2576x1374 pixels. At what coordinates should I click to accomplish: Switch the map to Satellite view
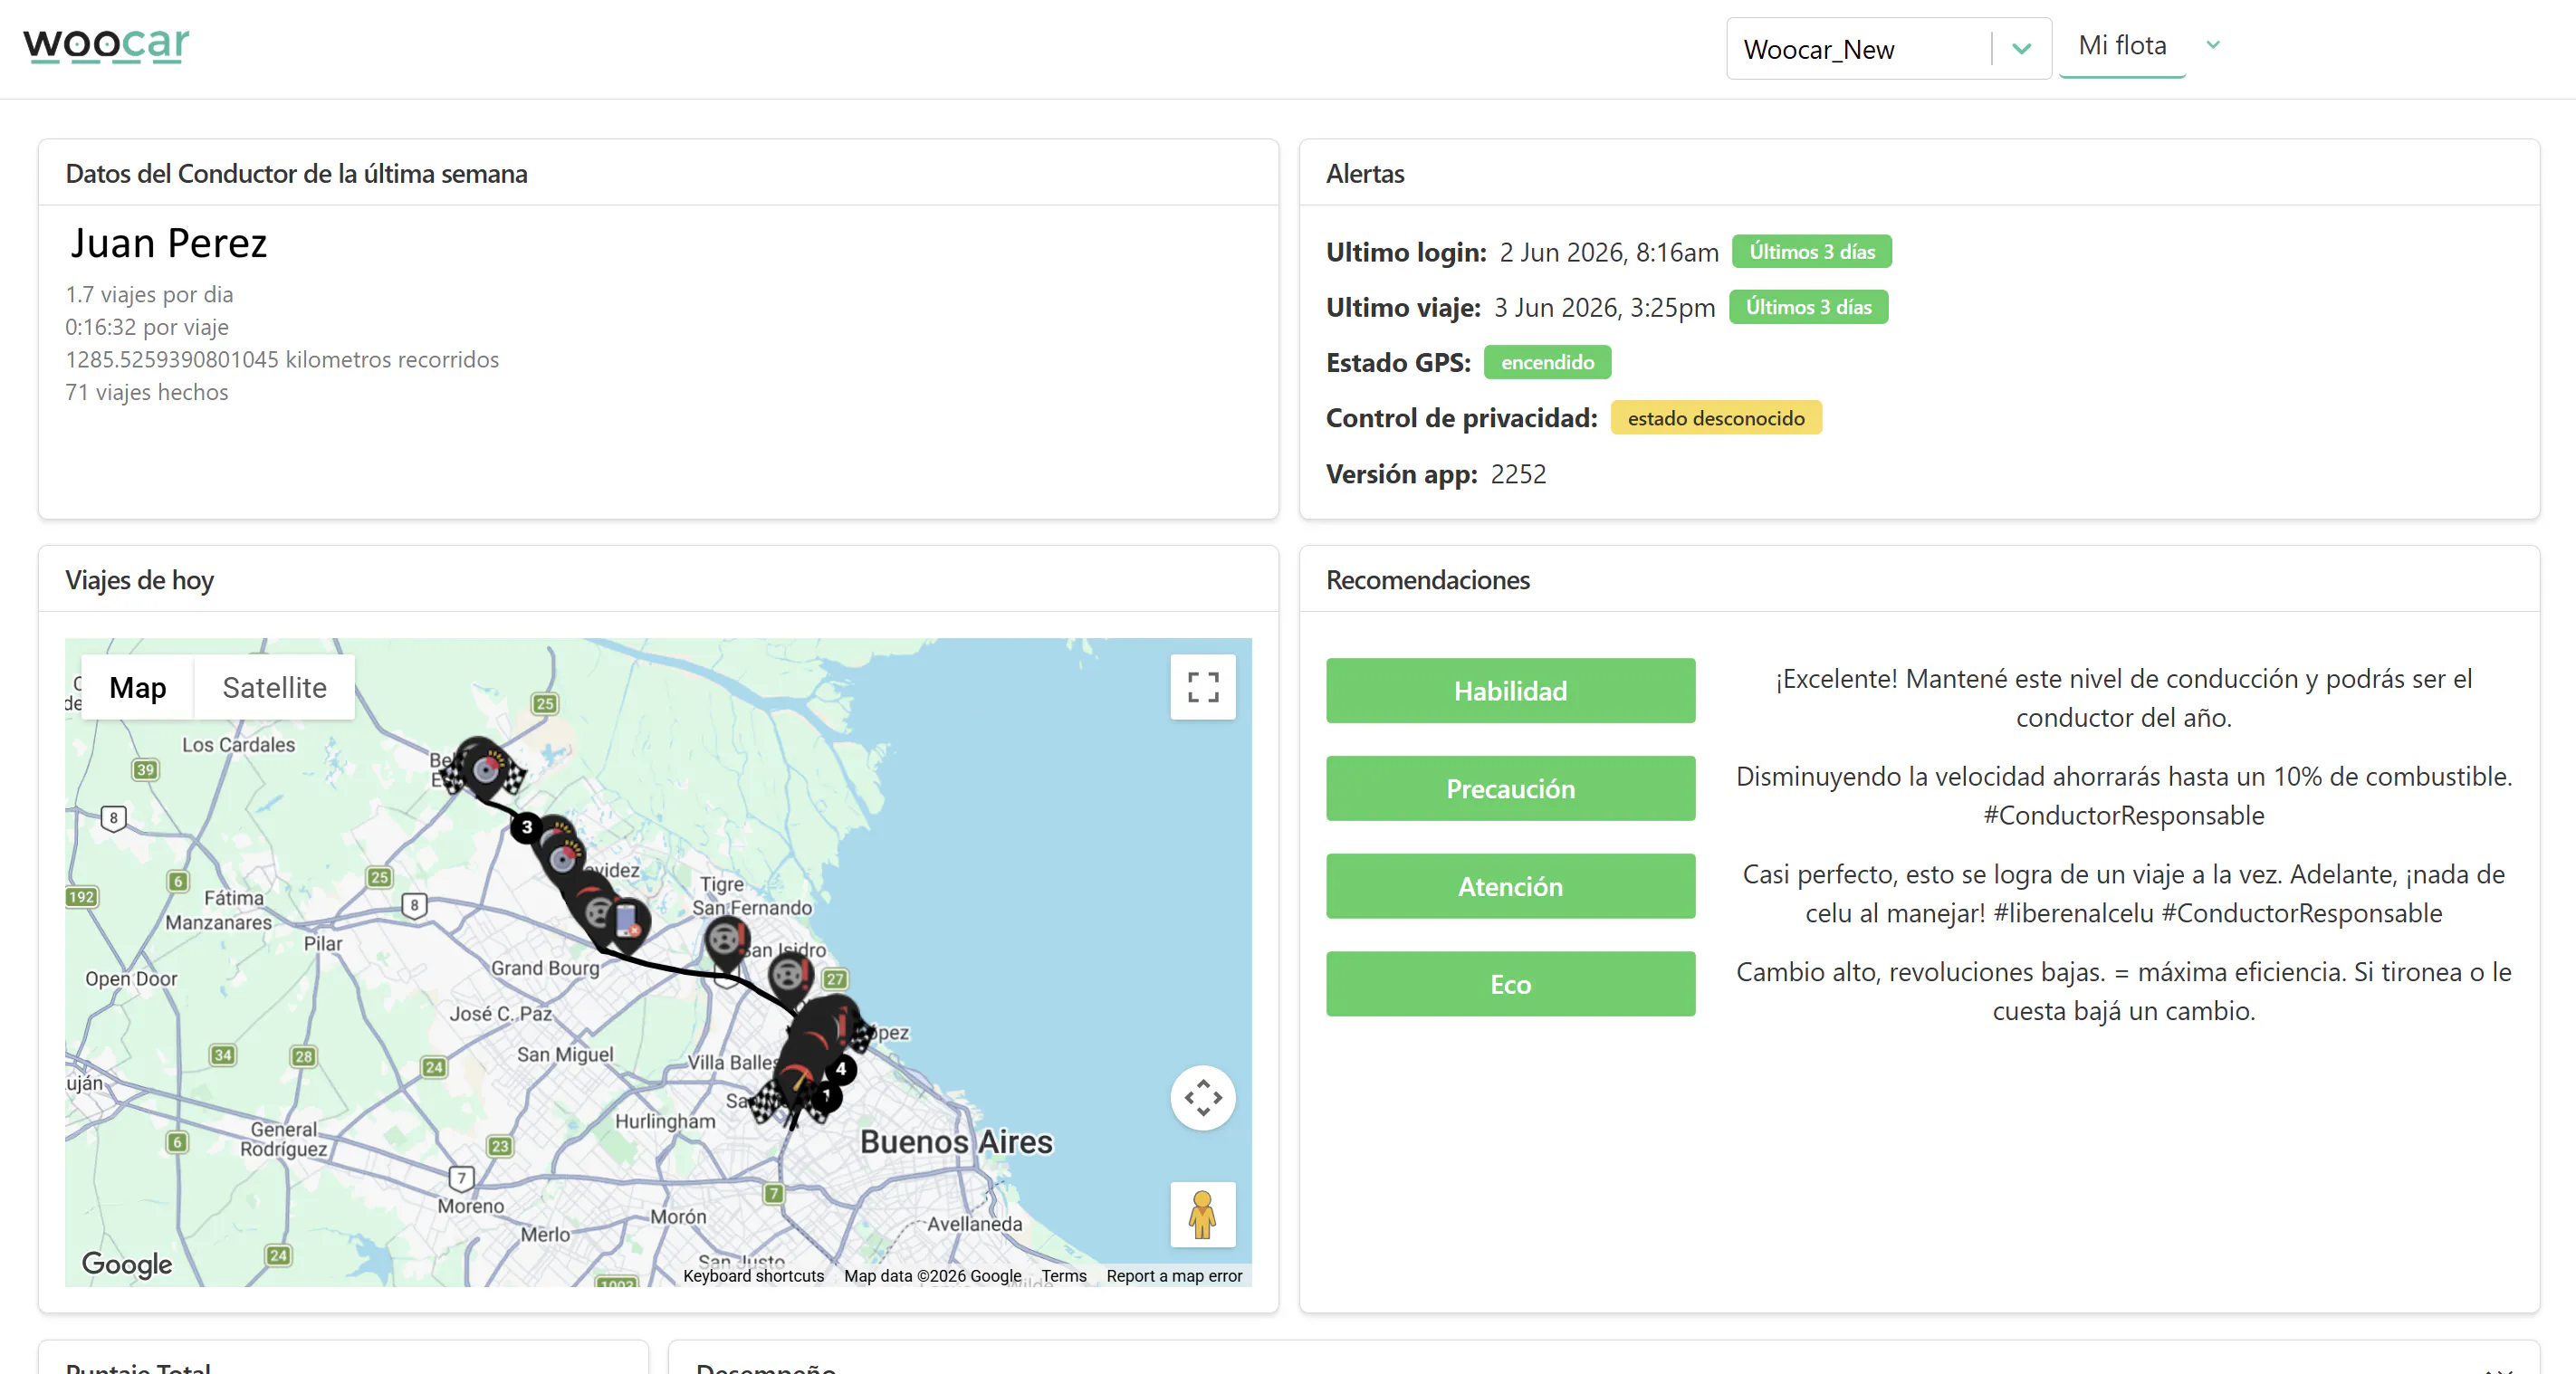coord(274,687)
